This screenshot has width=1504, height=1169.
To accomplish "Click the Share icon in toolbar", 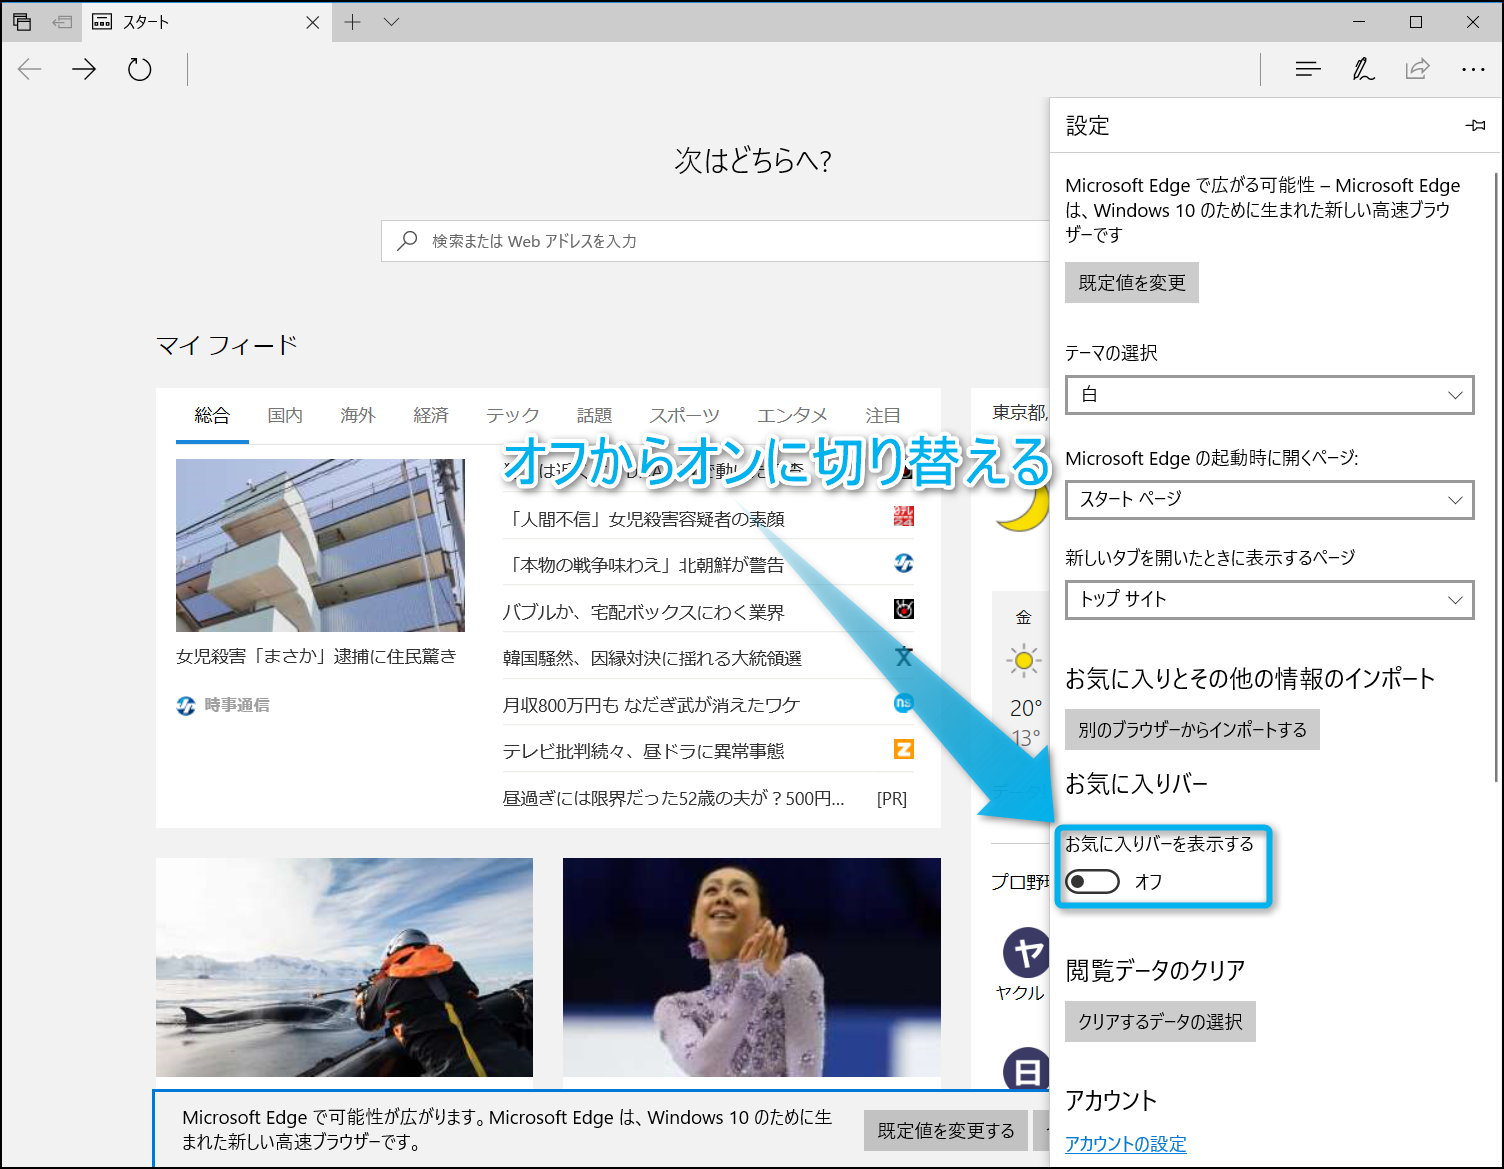I will tap(1417, 69).
